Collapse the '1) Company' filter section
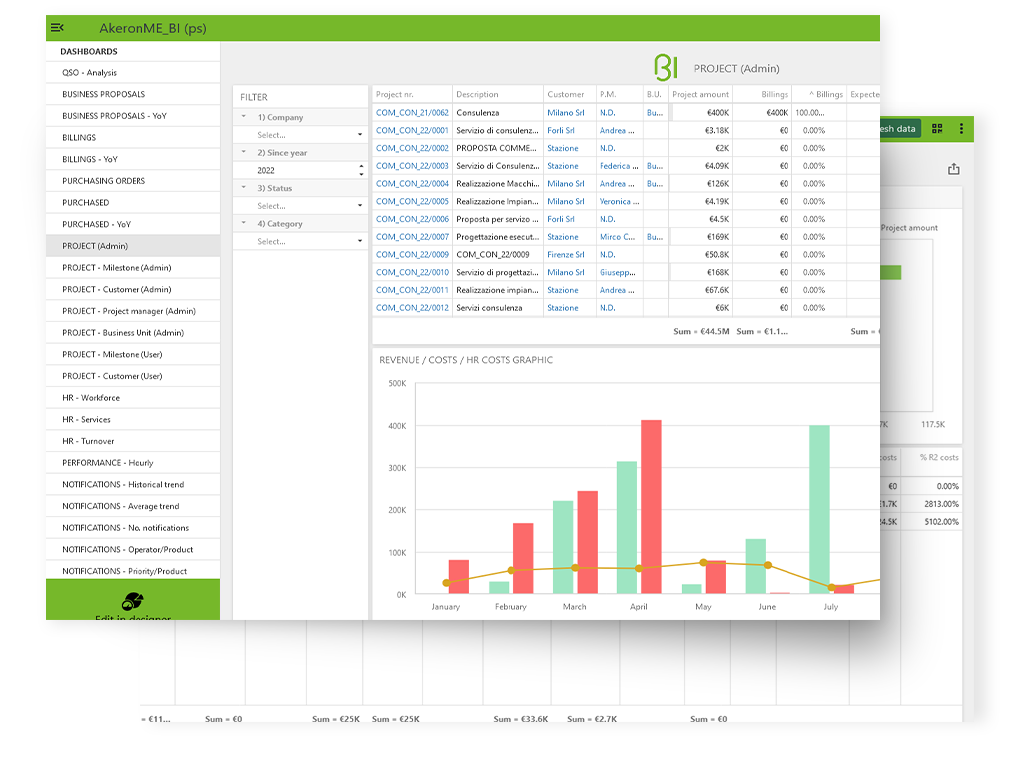The width and height of the screenshot is (1024, 780). (245, 117)
